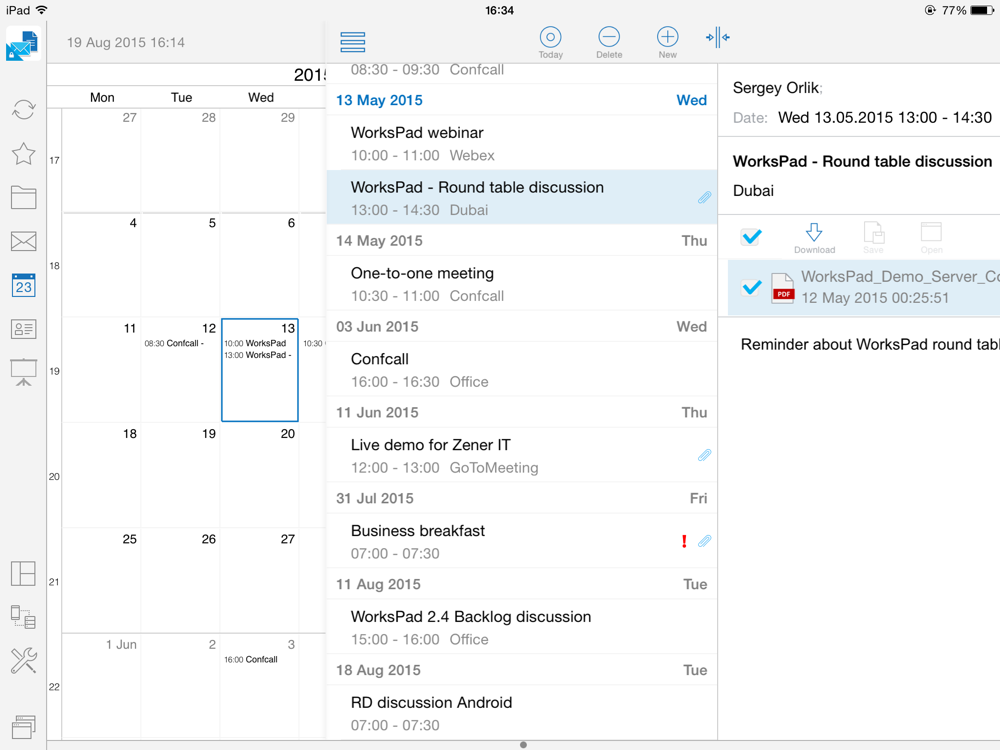Screen dimensions: 1000x750
Task: Tap the WorksPad_Demo_Server attachment file name
Action: tap(900, 276)
